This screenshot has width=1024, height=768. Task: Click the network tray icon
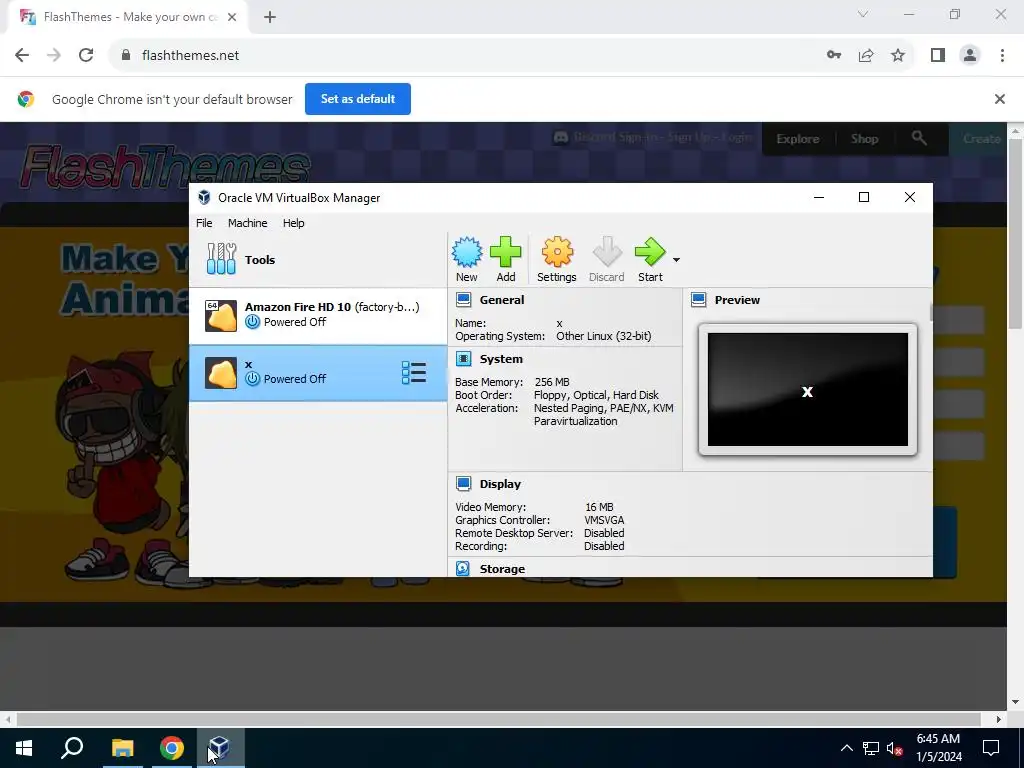point(871,748)
